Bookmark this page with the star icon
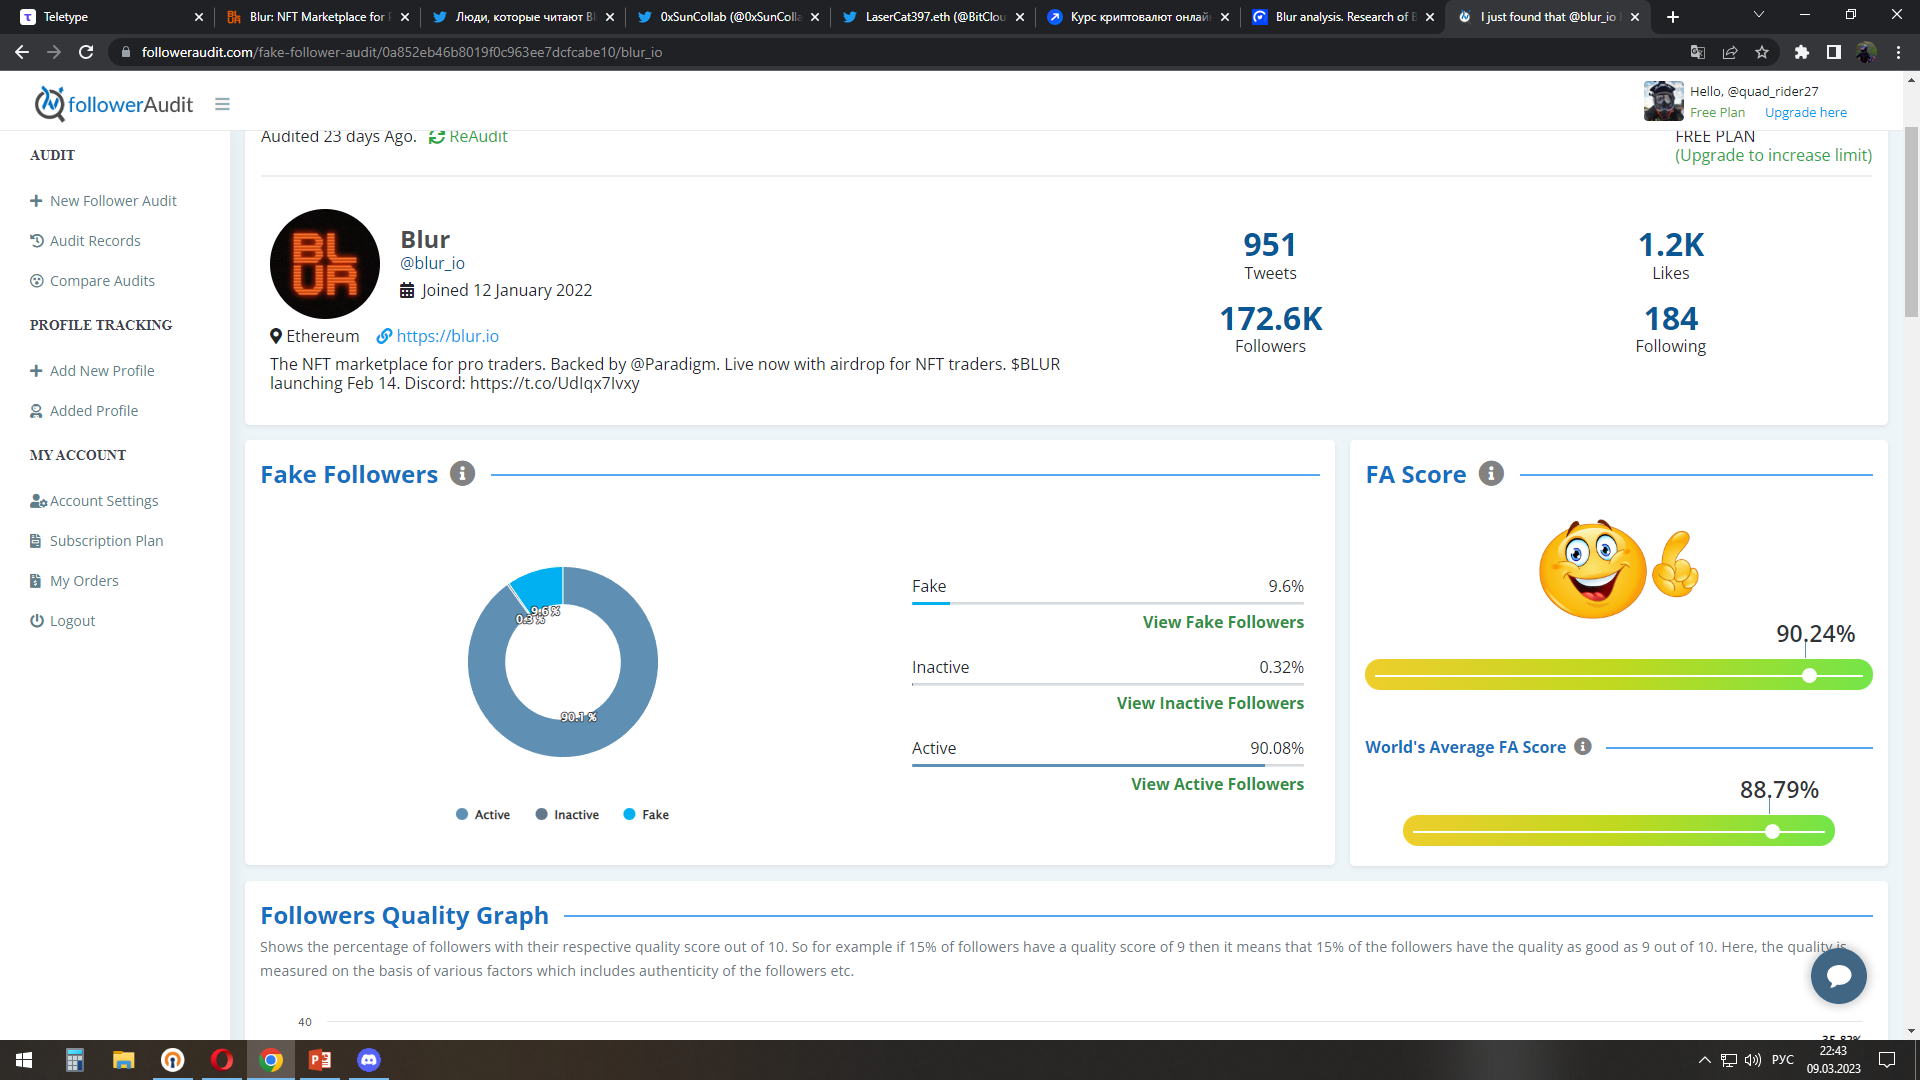The width and height of the screenshot is (1920, 1080). [x=1762, y=52]
